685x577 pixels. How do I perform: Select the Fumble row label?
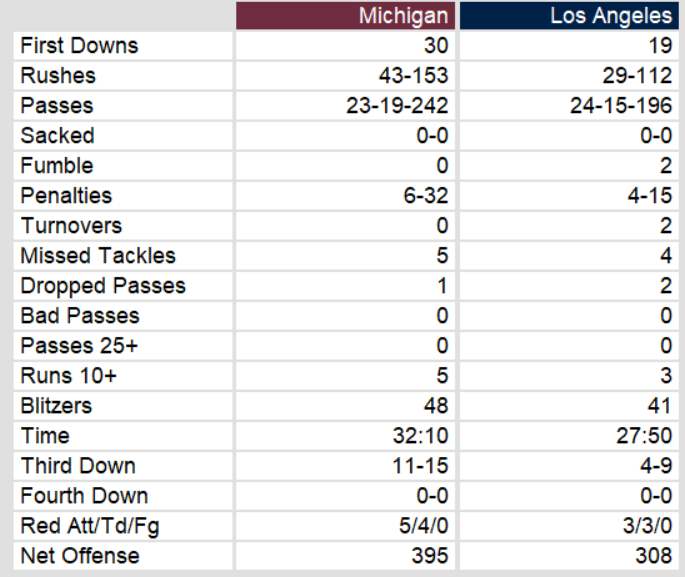pos(57,166)
